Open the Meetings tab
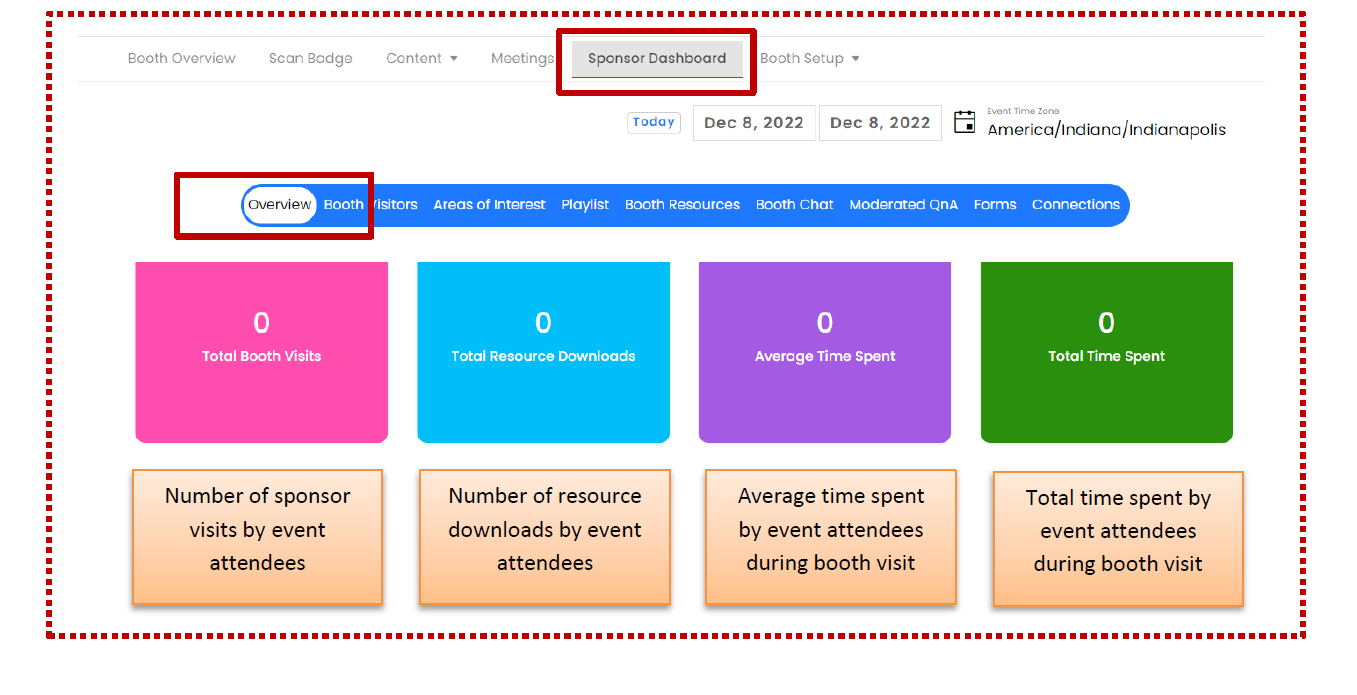Viewport: 1357px width, 695px height. coord(522,59)
